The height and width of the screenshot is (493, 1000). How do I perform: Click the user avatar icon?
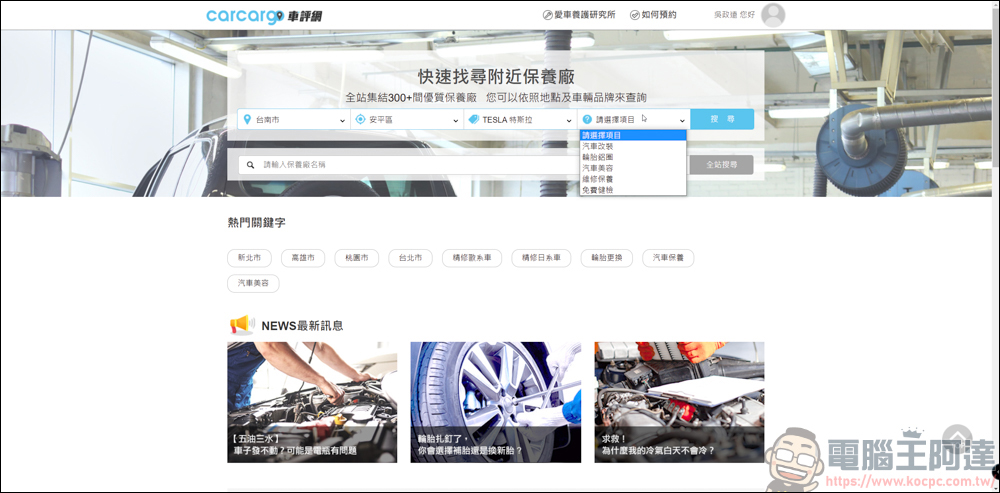773,15
